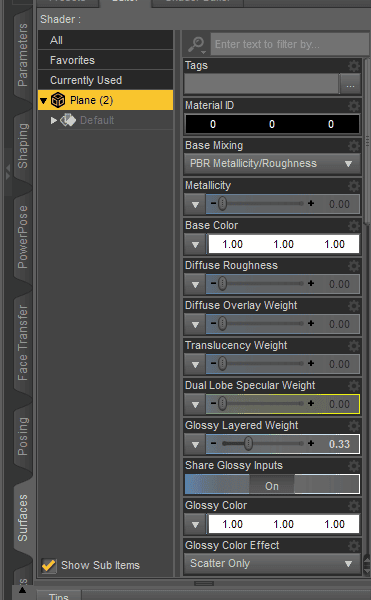Click the Default surface material icon
Screen dimensions: 371x600
(68, 120)
